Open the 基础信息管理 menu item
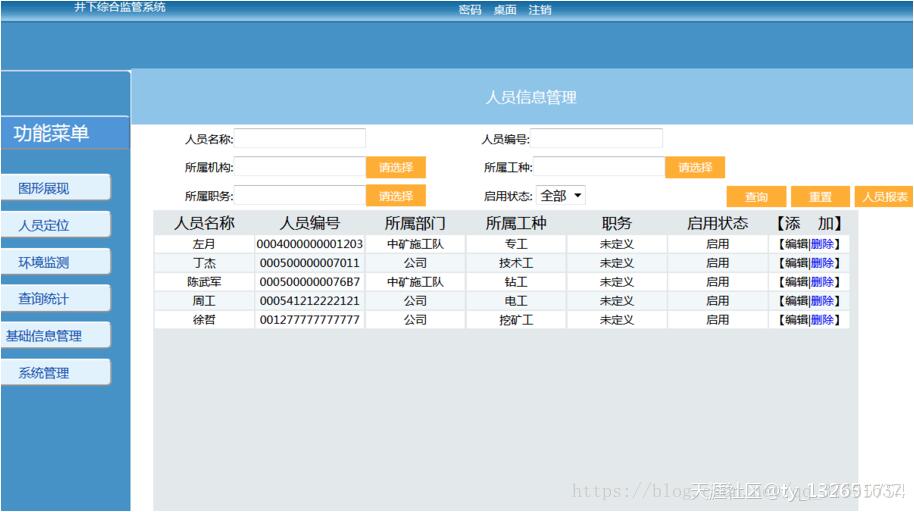The image size is (914, 512). coord(55,335)
